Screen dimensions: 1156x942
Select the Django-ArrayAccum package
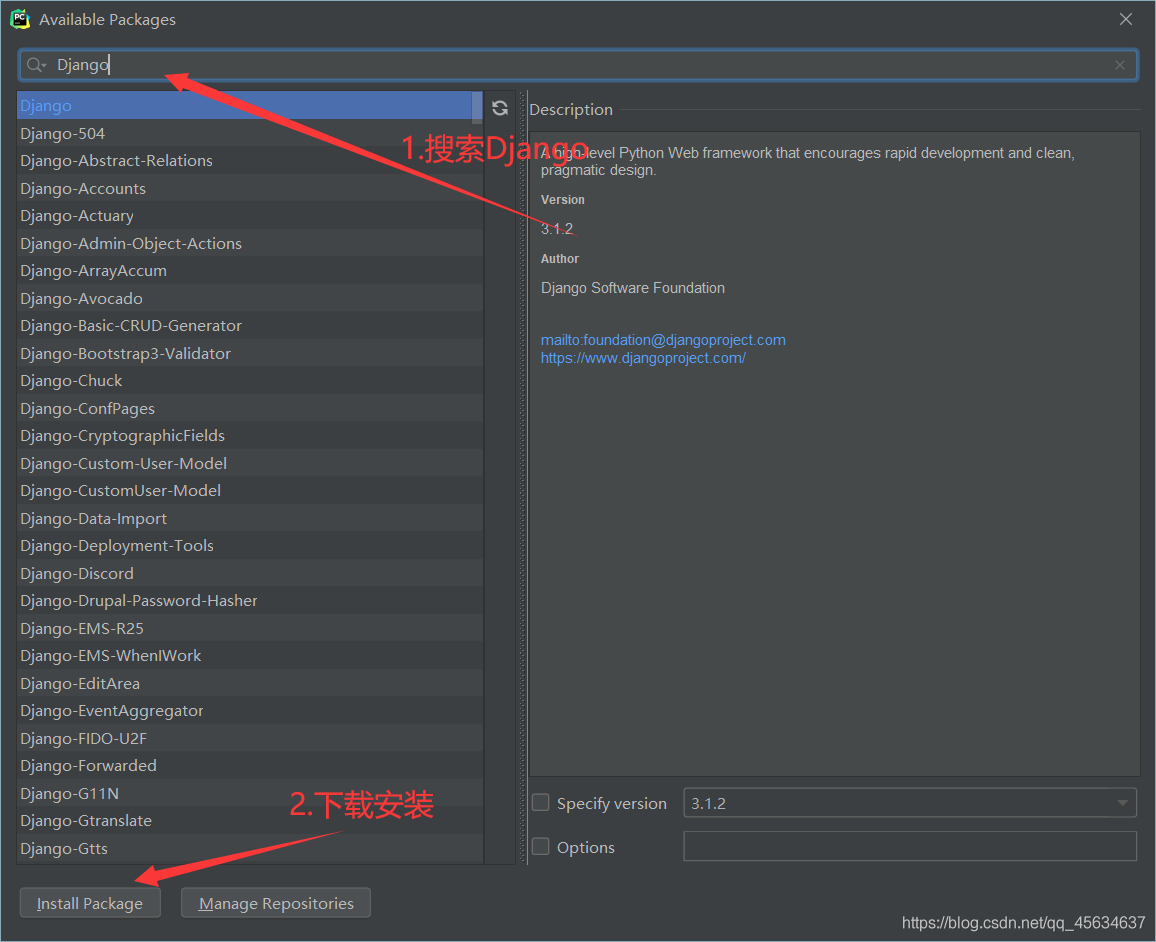click(250, 271)
